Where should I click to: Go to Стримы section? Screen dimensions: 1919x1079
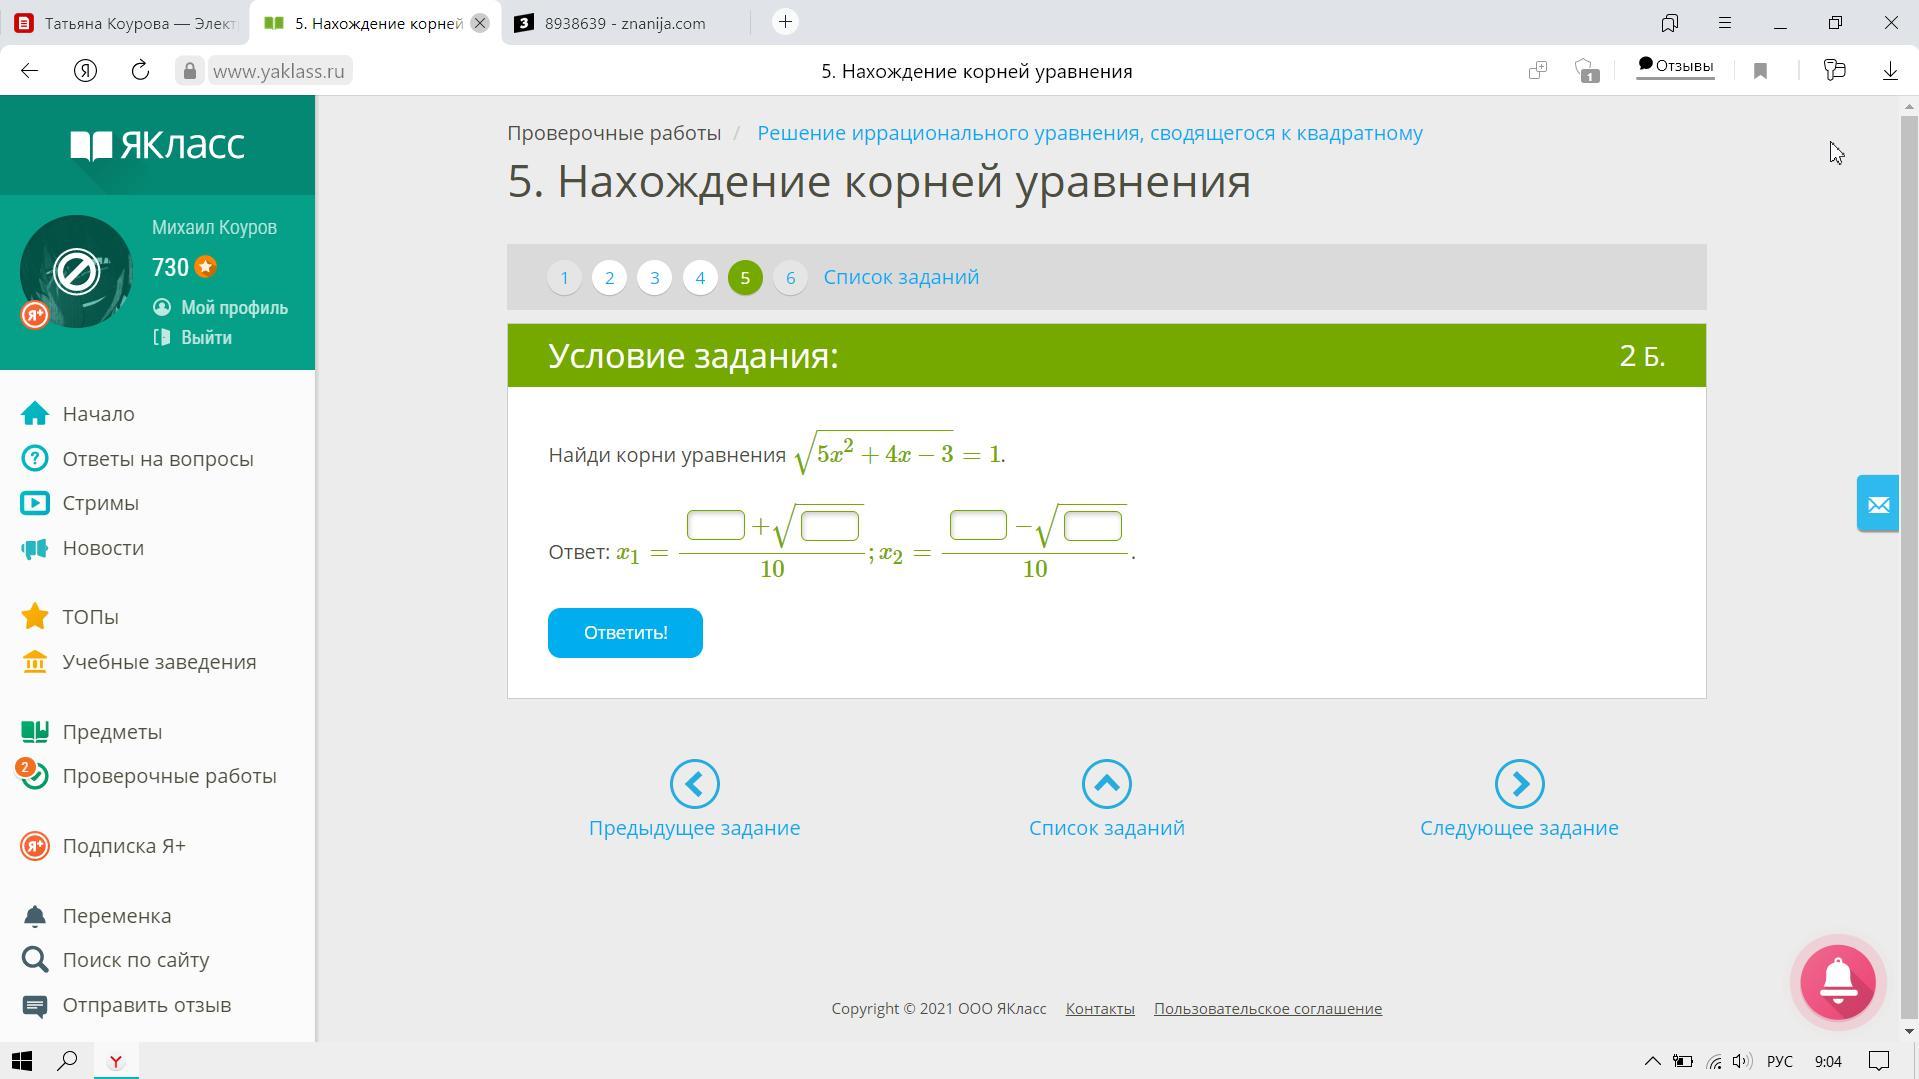pyautogui.click(x=100, y=503)
